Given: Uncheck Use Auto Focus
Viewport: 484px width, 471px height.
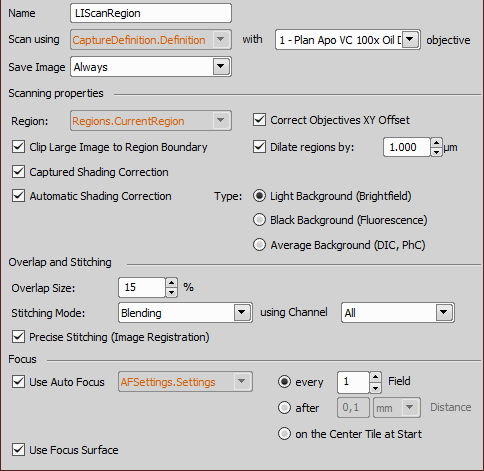Looking at the screenshot, I should [x=18, y=382].
